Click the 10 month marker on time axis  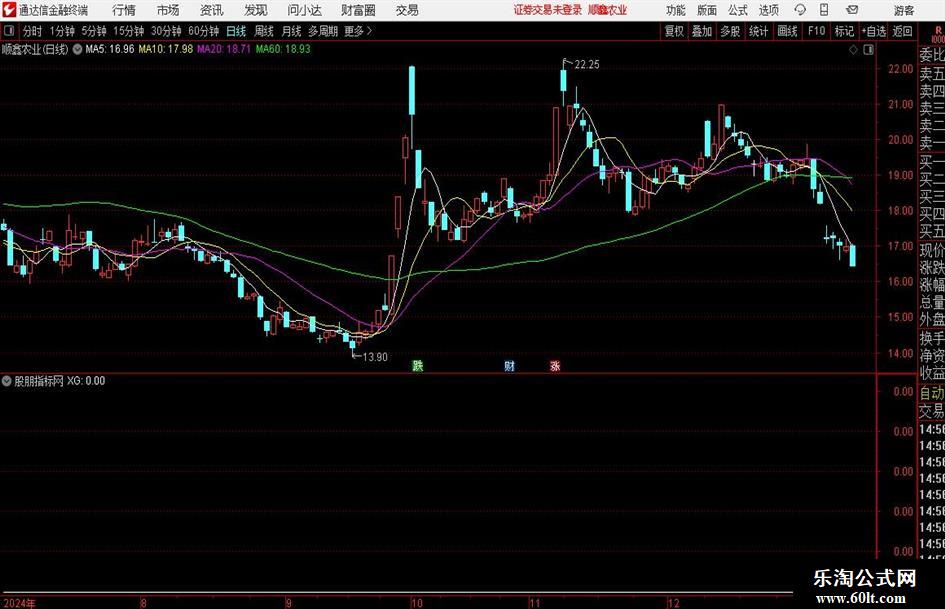pyautogui.click(x=416, y=602)
